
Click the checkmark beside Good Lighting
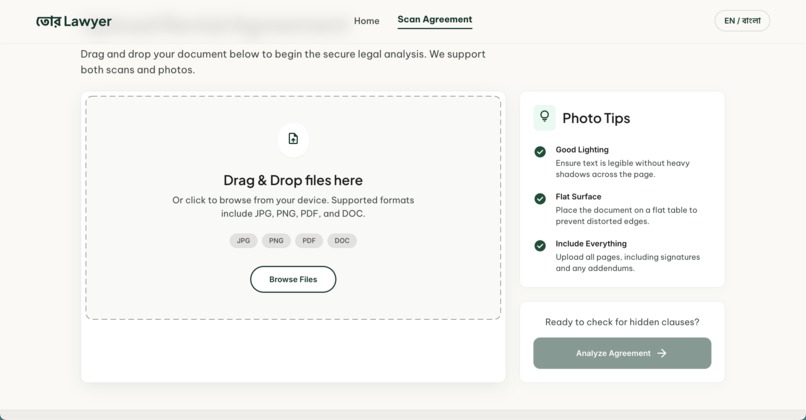(x=540, y=152)
